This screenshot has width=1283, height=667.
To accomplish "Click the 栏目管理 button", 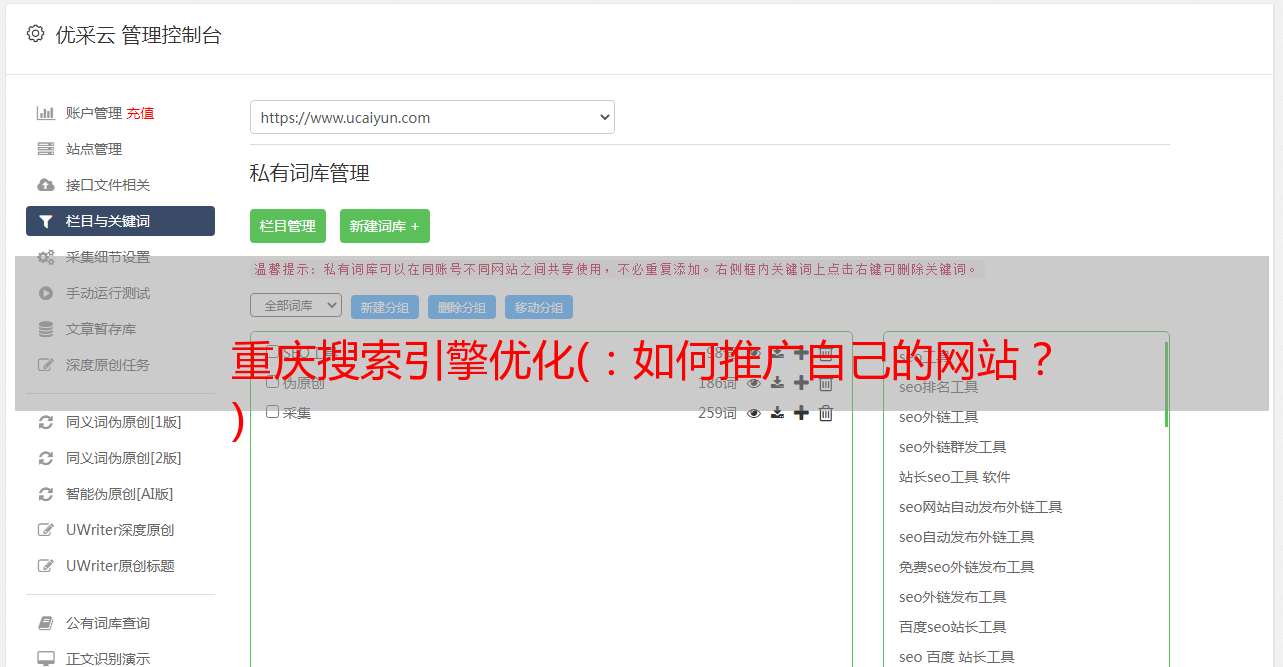I will click(288, 226).
